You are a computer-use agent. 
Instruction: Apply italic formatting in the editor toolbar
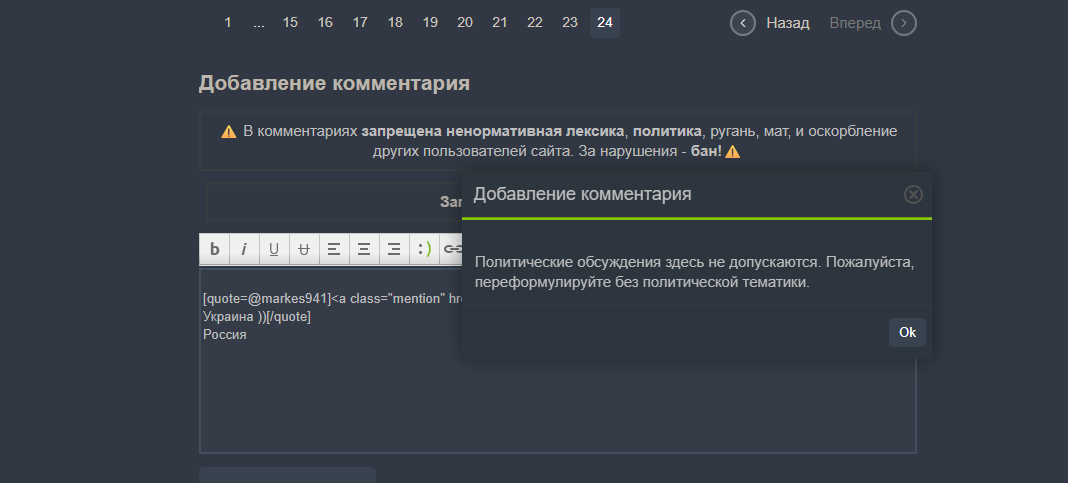pos(244,249)
